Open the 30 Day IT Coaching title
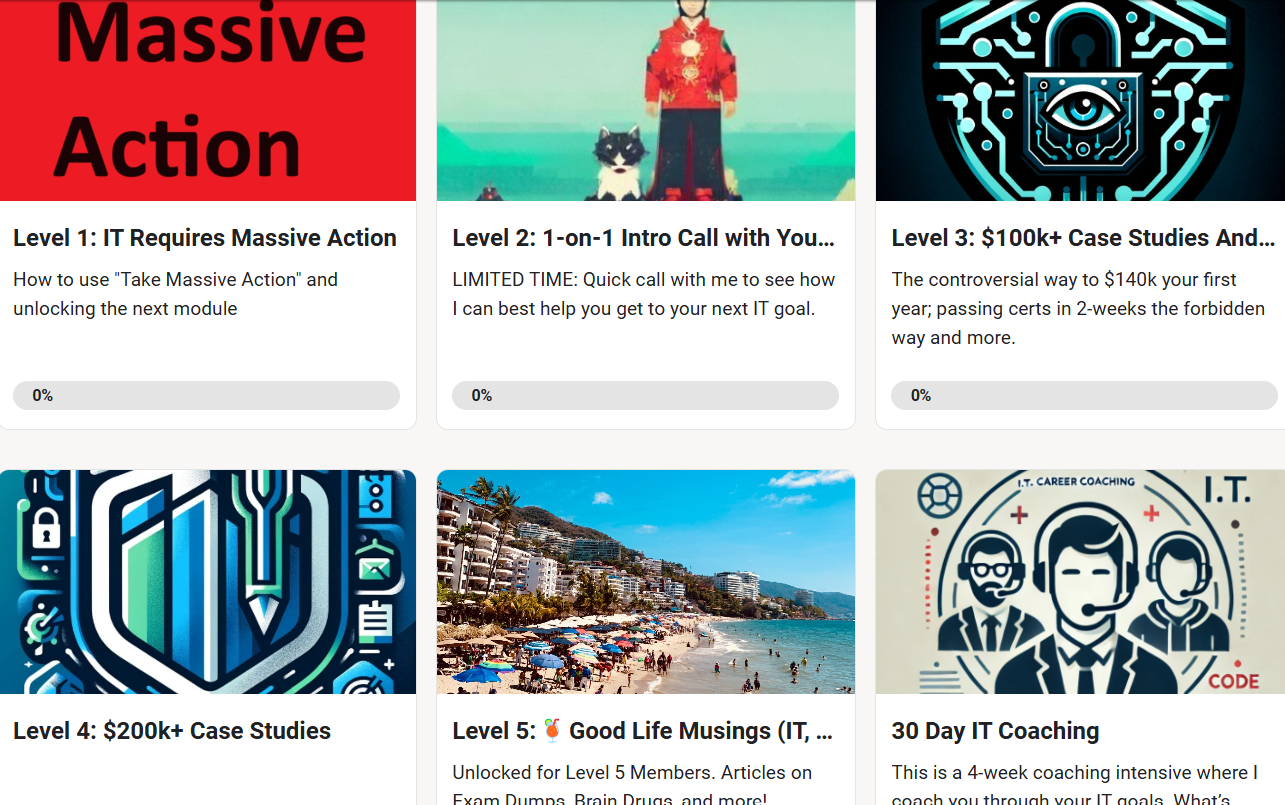This screenshot has width=1285, height=805. click(995, 731)
